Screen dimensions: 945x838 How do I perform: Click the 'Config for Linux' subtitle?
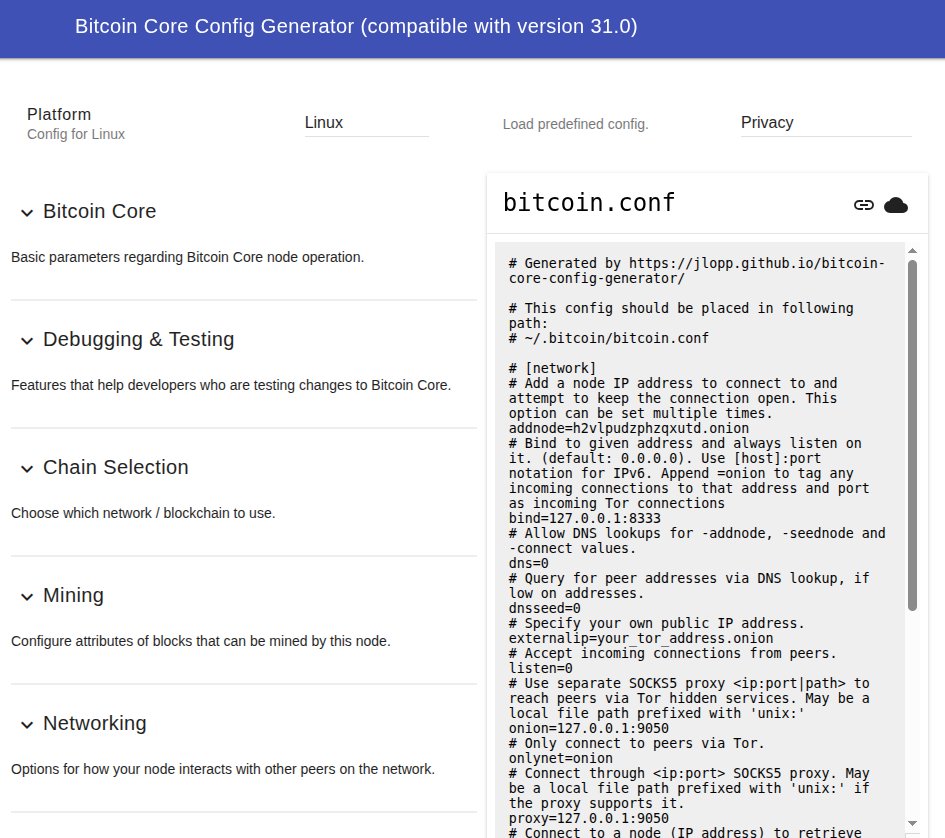tap(76, 134)
